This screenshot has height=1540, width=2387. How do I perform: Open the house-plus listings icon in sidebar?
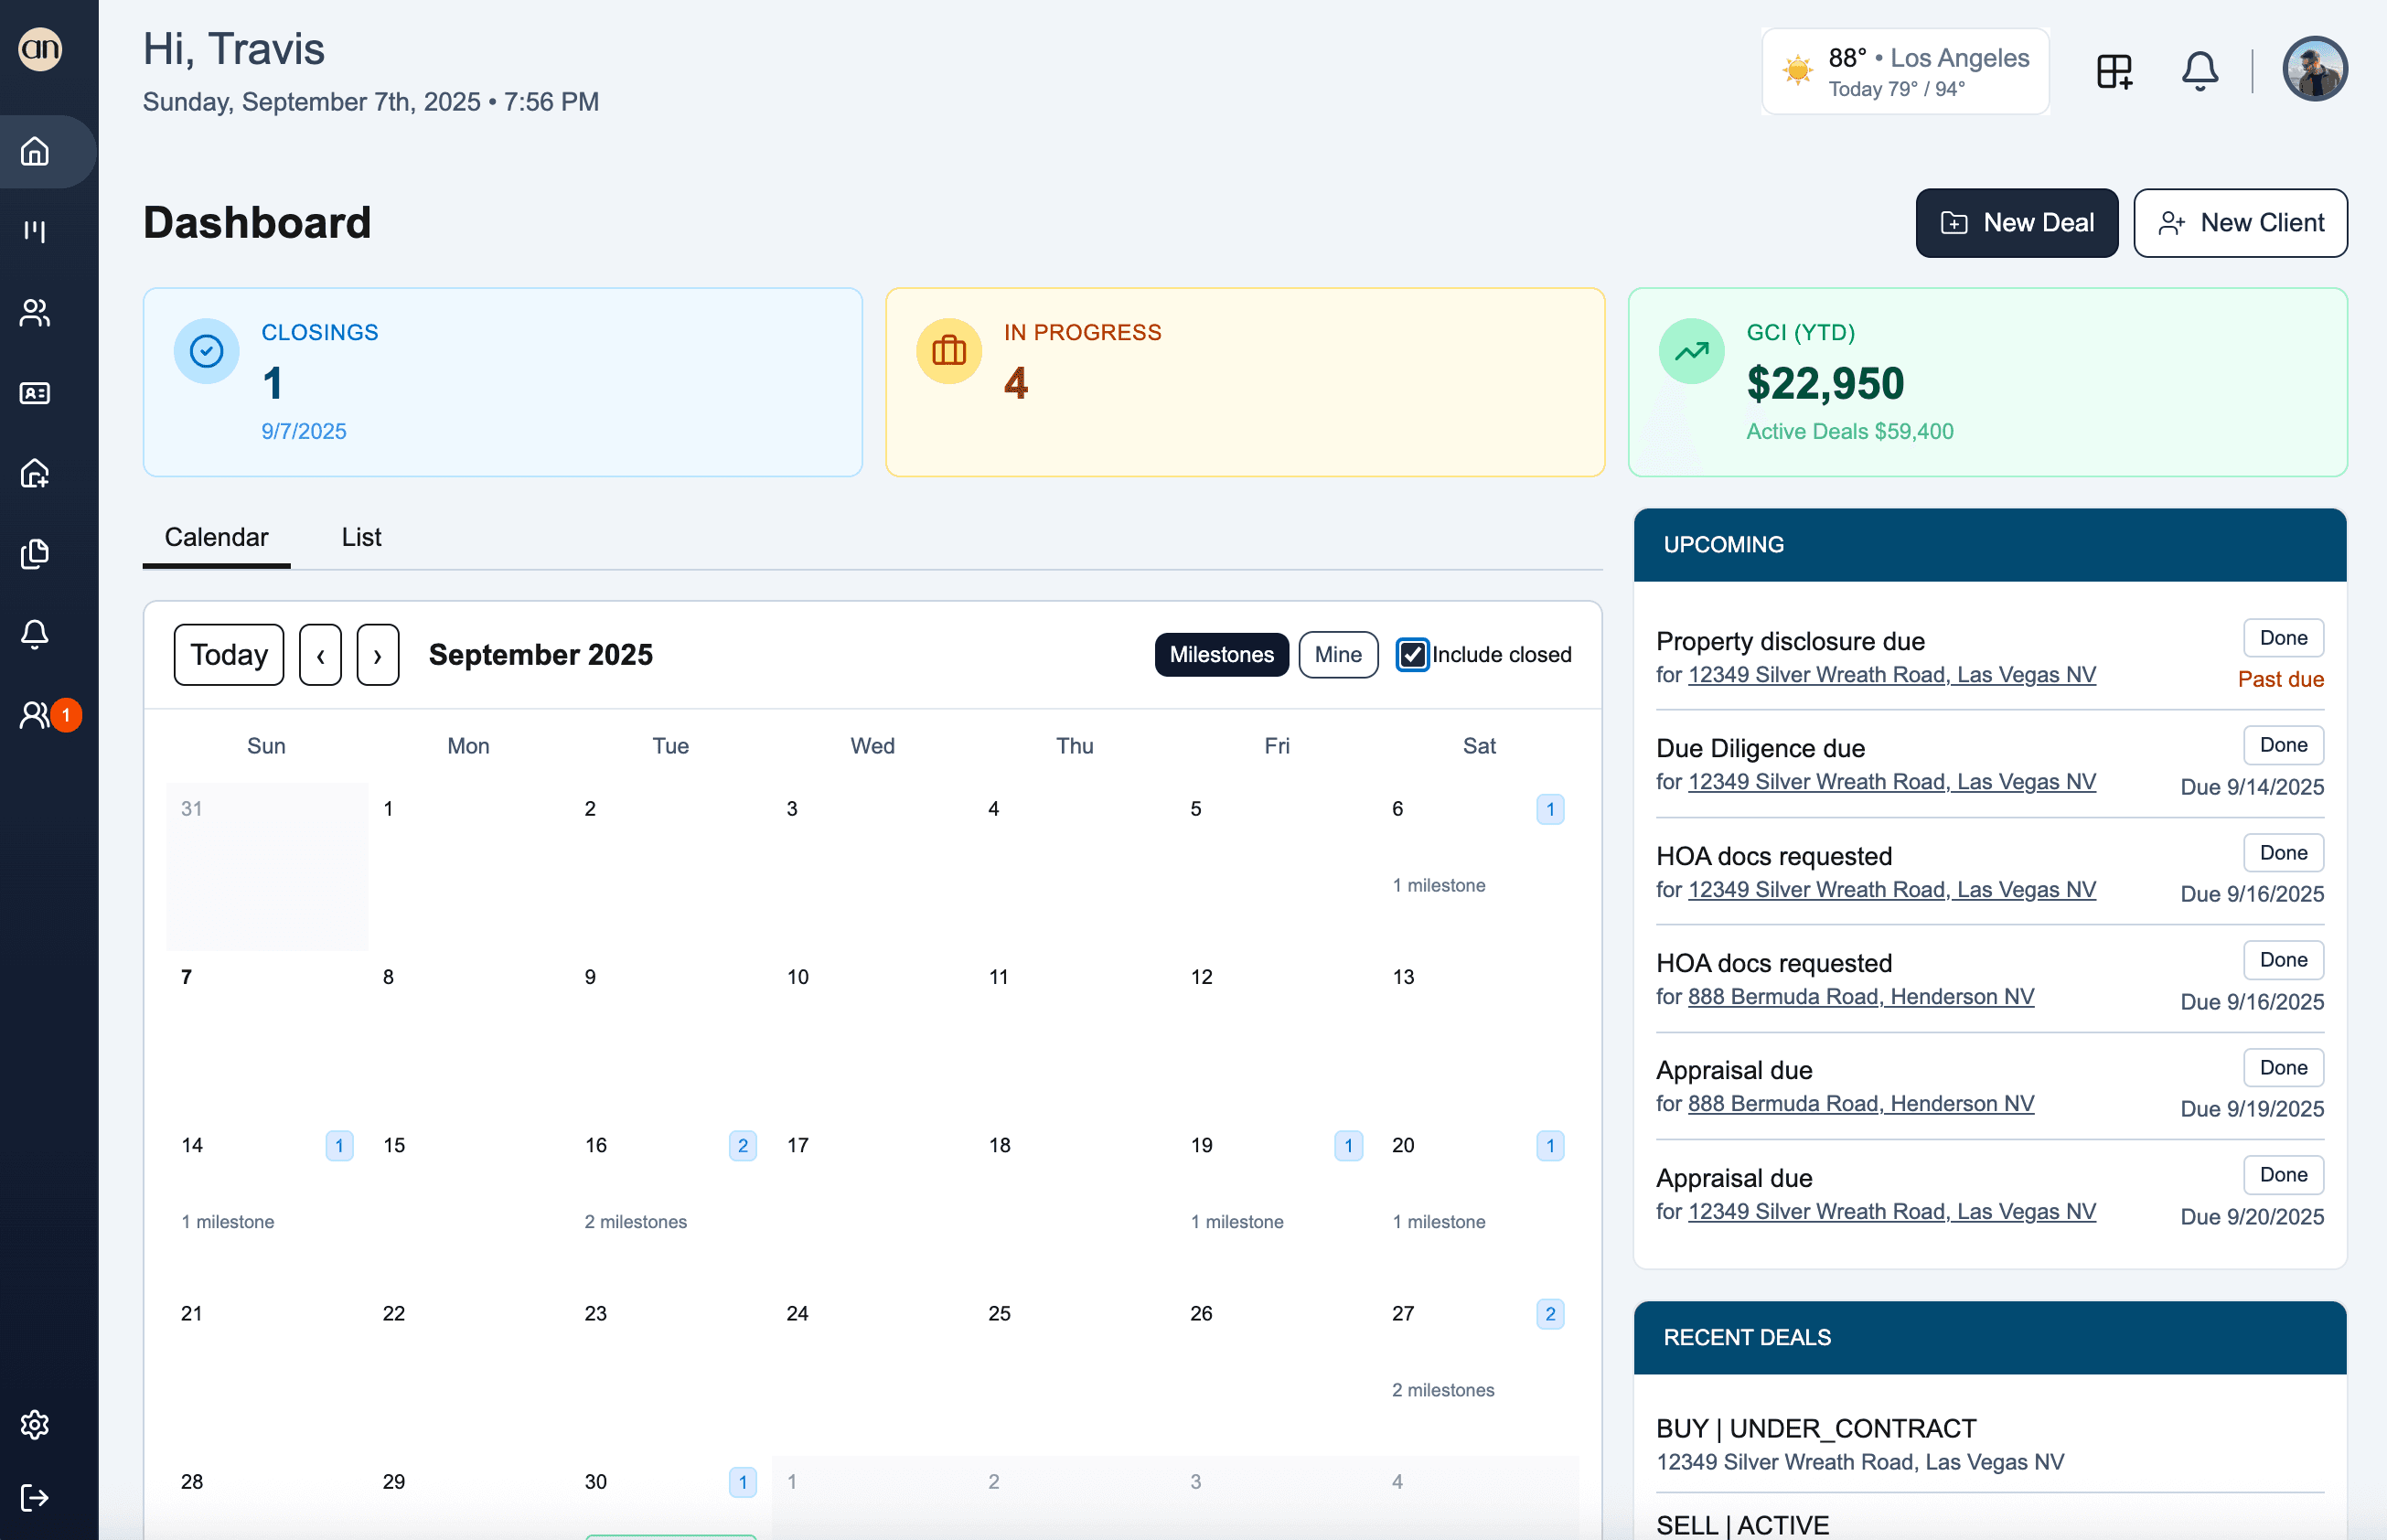pyautogui.click(x=35, y=473)
